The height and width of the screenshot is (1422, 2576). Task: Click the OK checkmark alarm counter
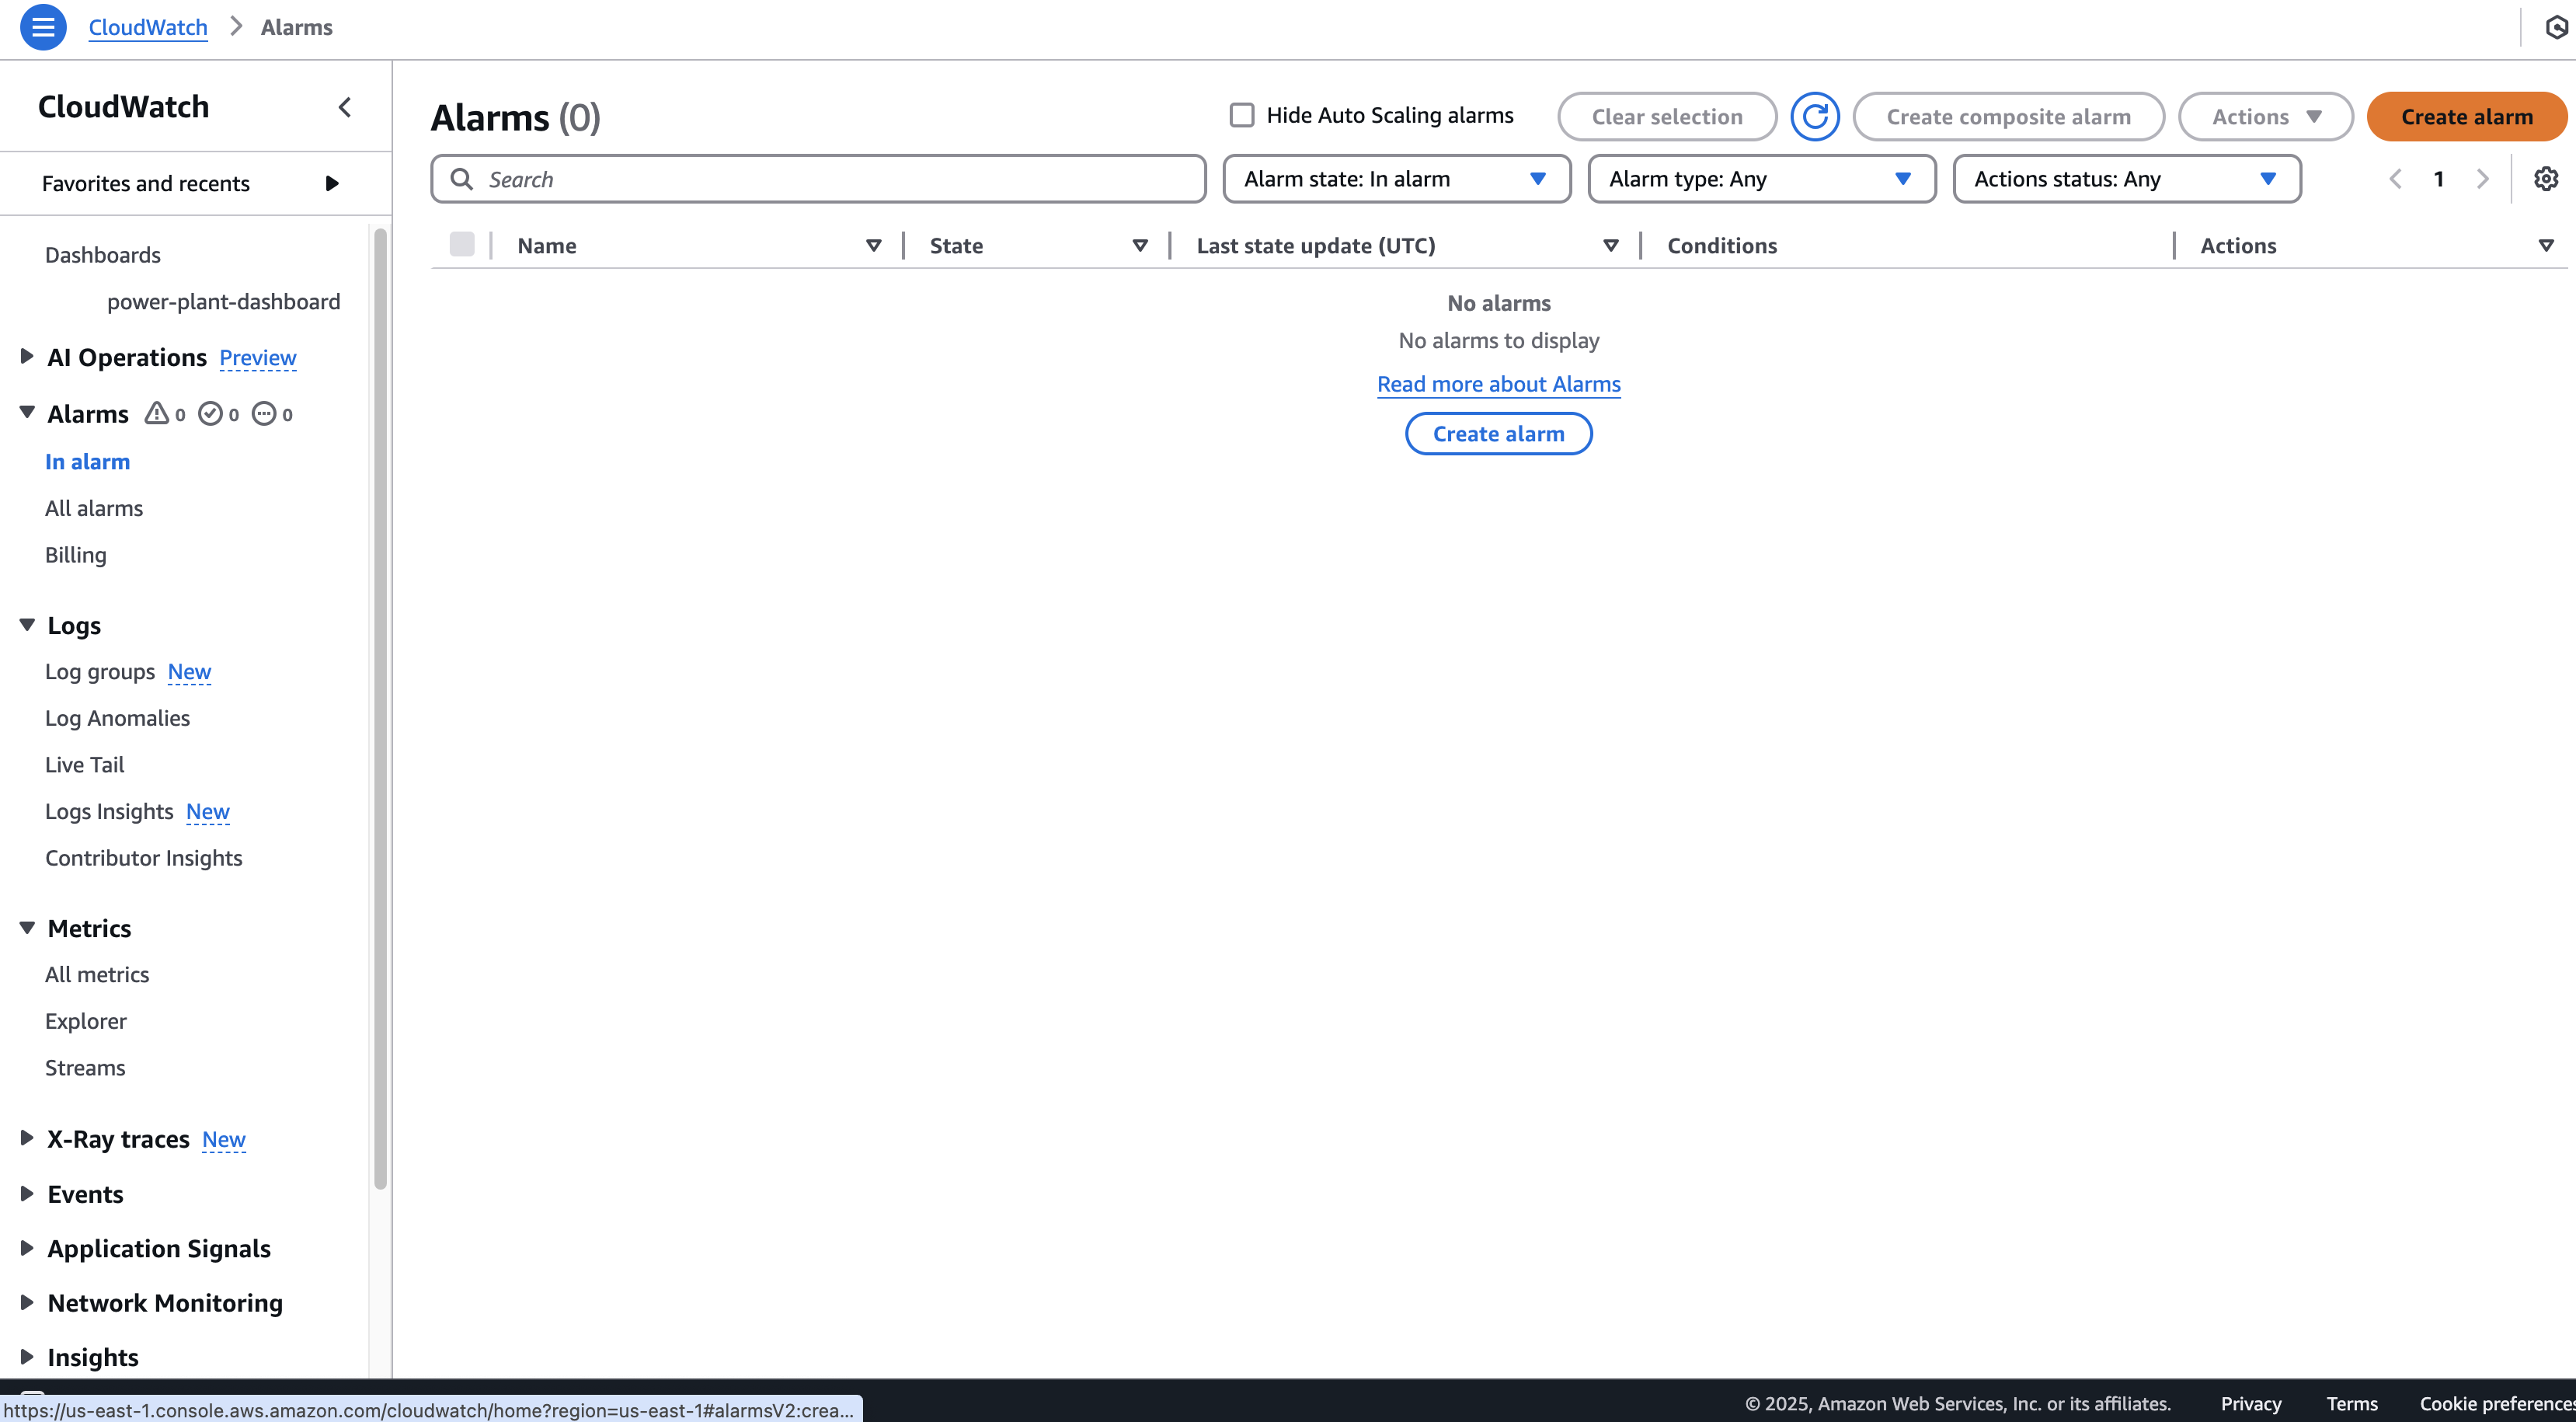coord(219,414)
